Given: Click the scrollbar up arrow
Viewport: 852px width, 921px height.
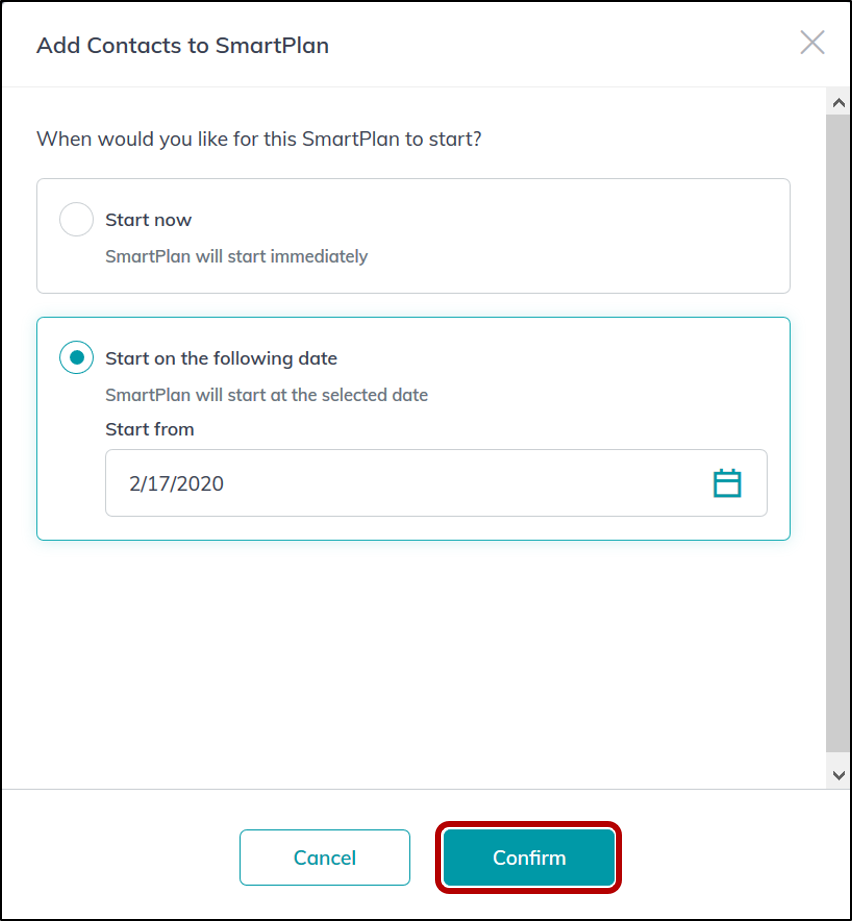Looking at the screenshot, I should click(x=838, y=103).
